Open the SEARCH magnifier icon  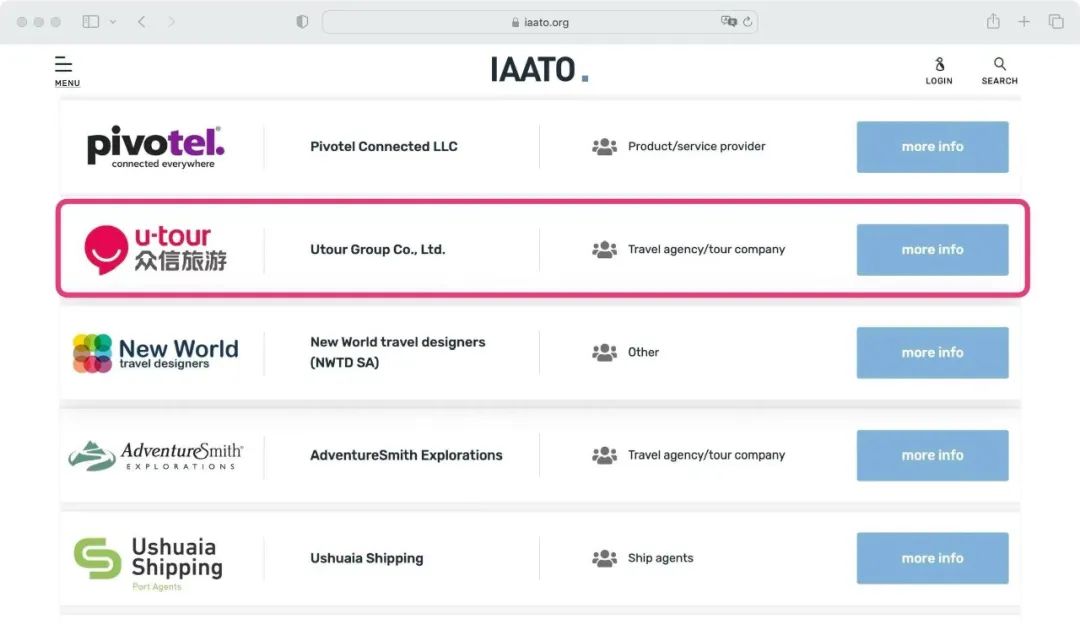pyautogui.click(x=999, y=65)
